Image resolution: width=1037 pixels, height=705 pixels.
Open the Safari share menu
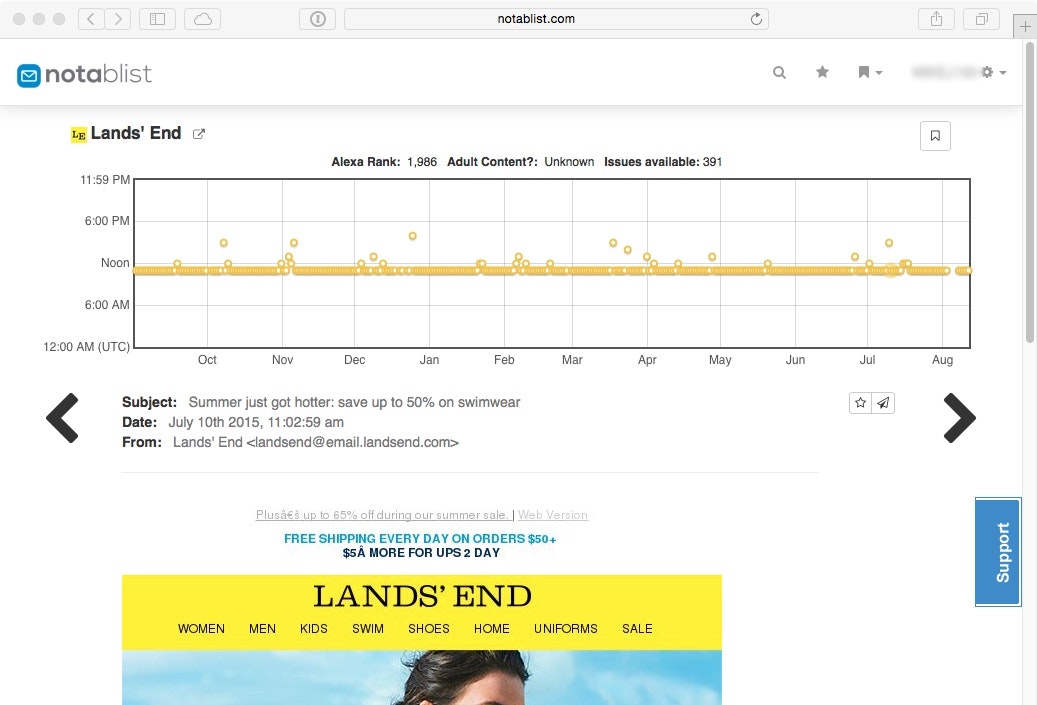[936, 19]
